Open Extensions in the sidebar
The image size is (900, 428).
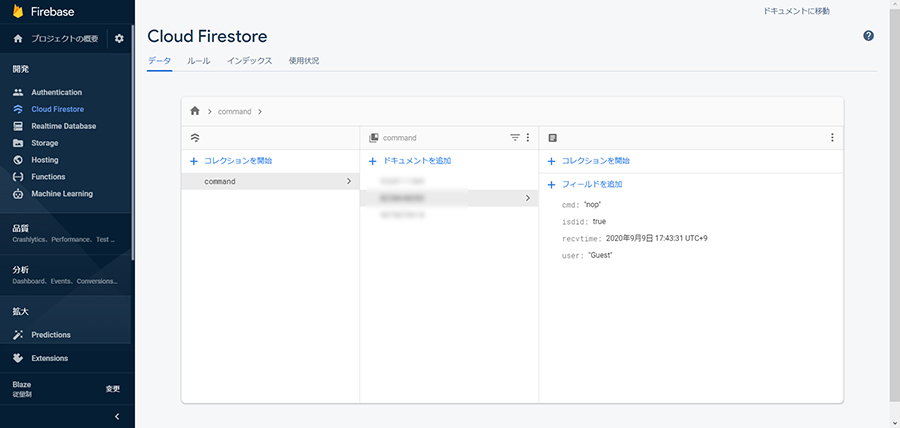[50, 358]
